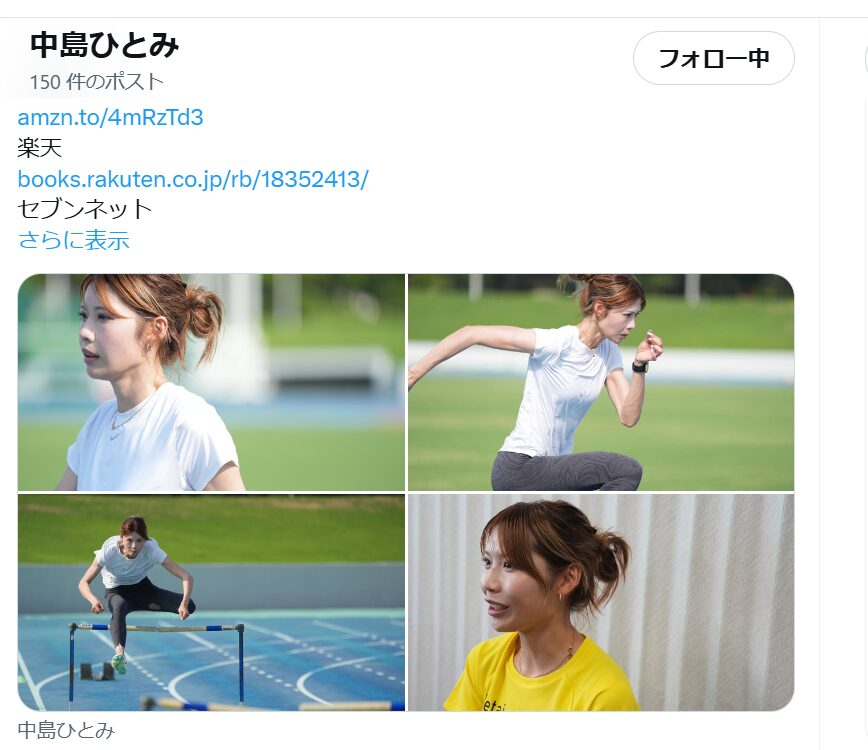Expand post text with さらに表示

pos(74,240)
